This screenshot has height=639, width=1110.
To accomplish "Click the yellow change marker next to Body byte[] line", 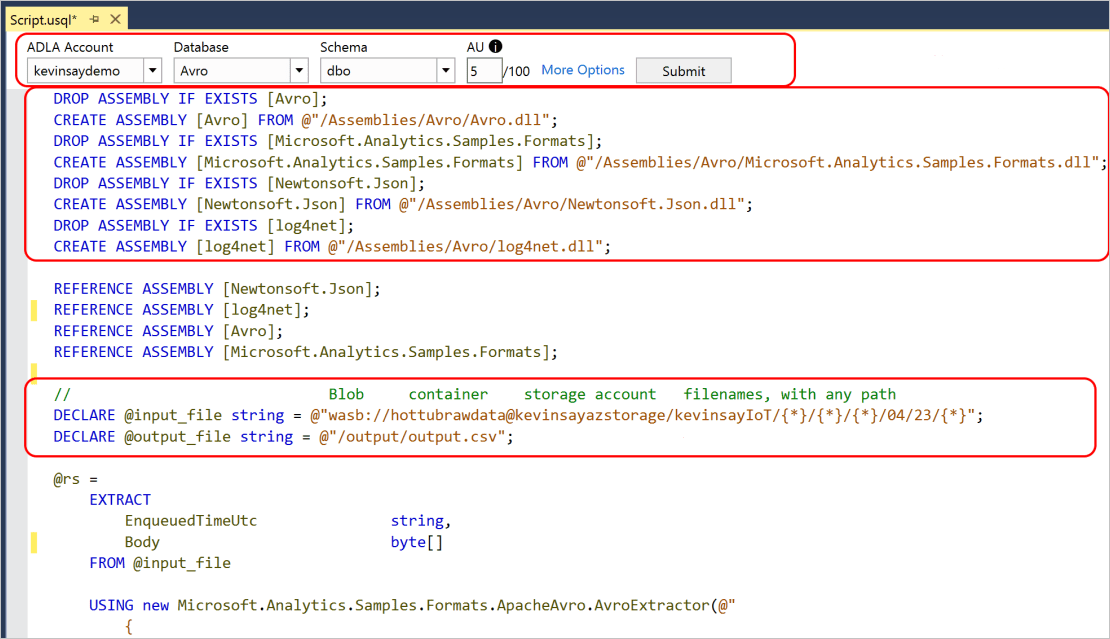I will tap(33, 542).
